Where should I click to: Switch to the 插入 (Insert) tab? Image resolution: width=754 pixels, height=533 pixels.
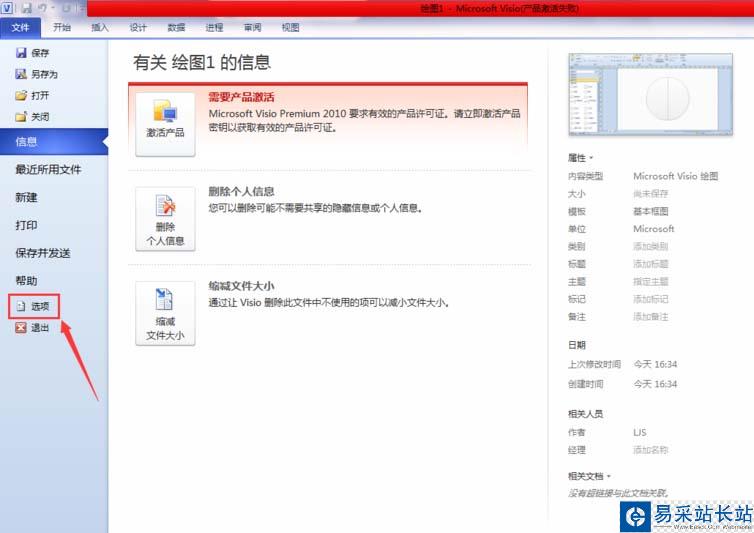[x=100, y=27]
